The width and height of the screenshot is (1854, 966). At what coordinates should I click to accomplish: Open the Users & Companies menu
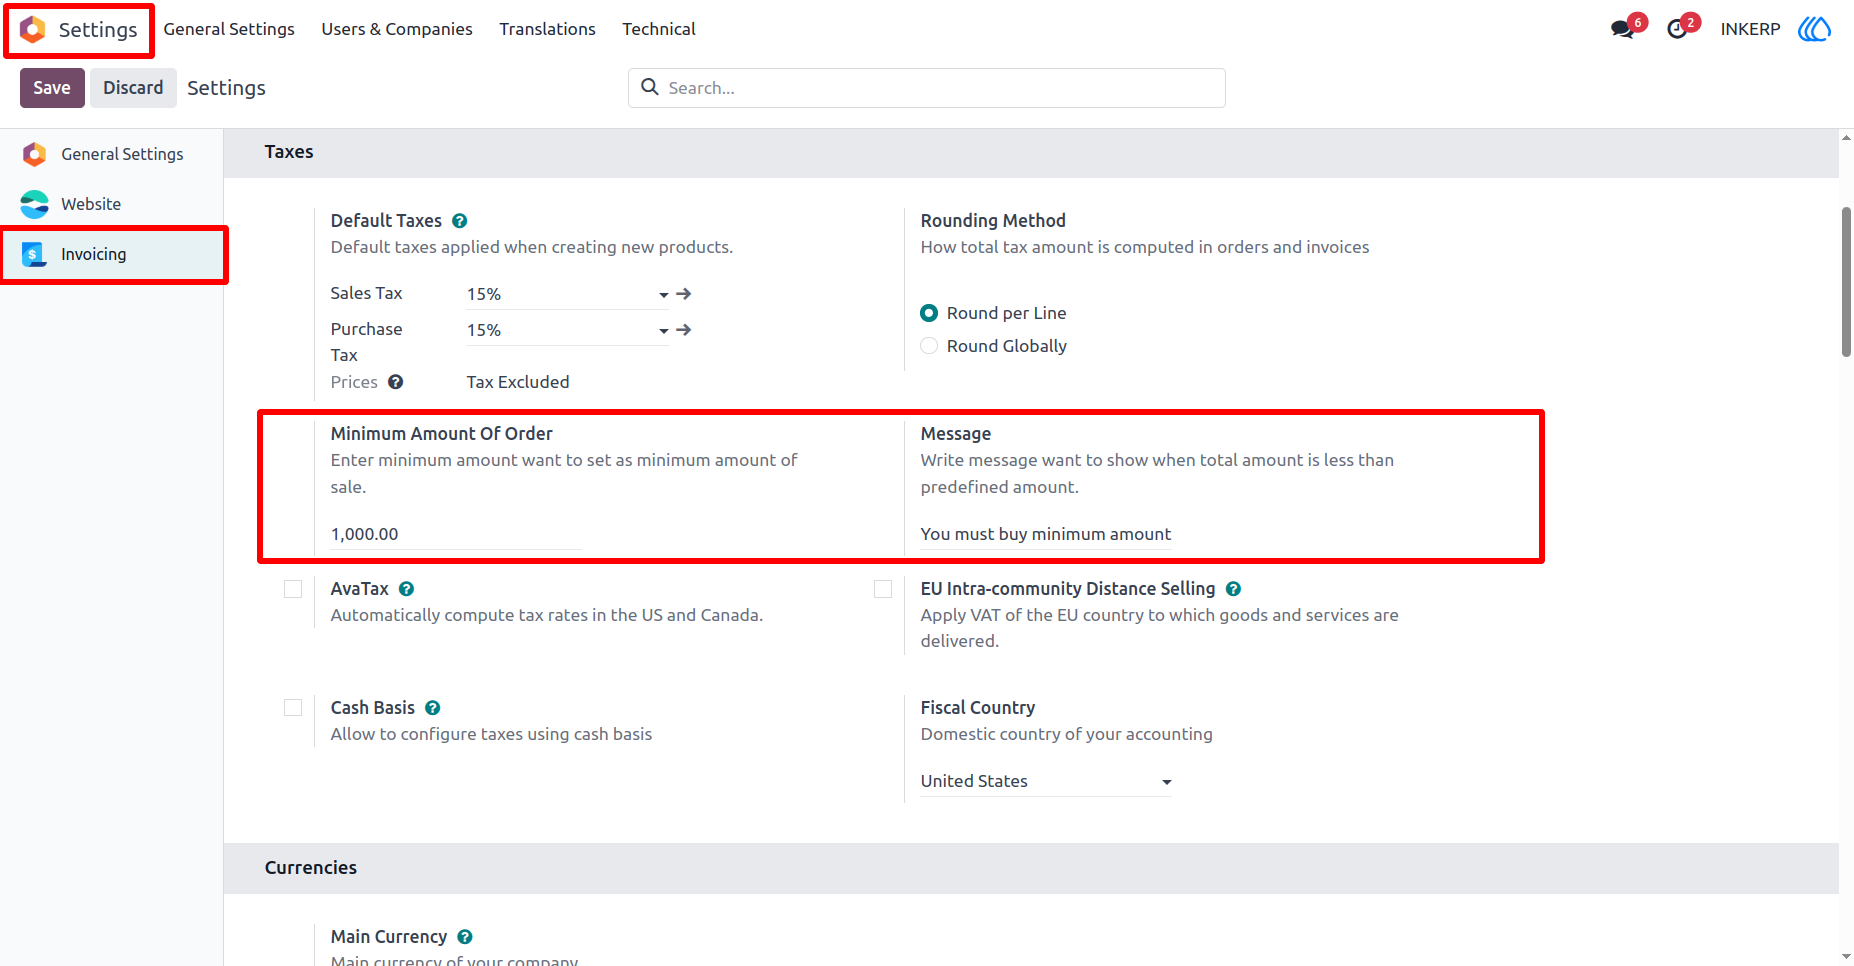[397, 29]
